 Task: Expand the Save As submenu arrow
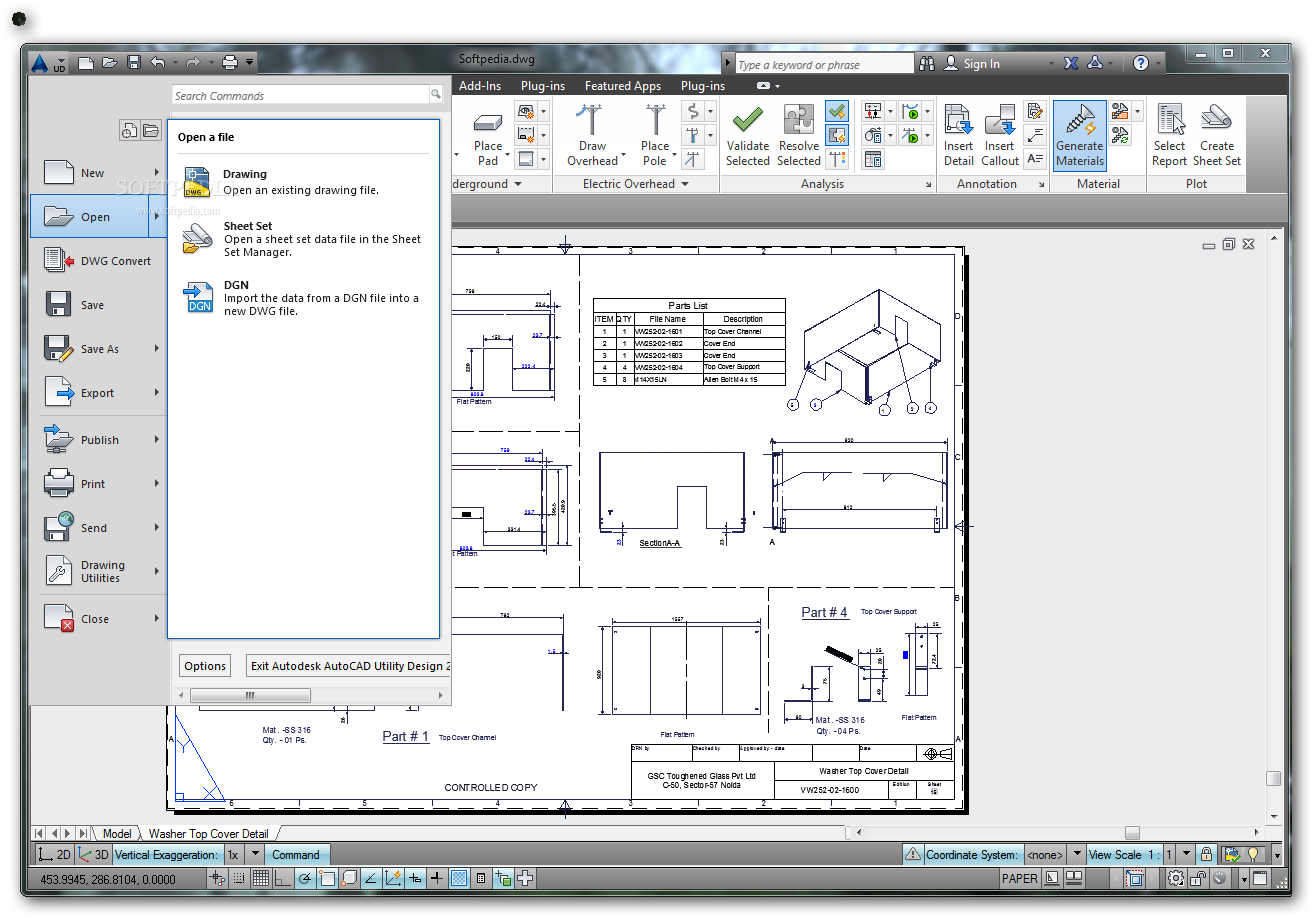[x=157, y=349]
